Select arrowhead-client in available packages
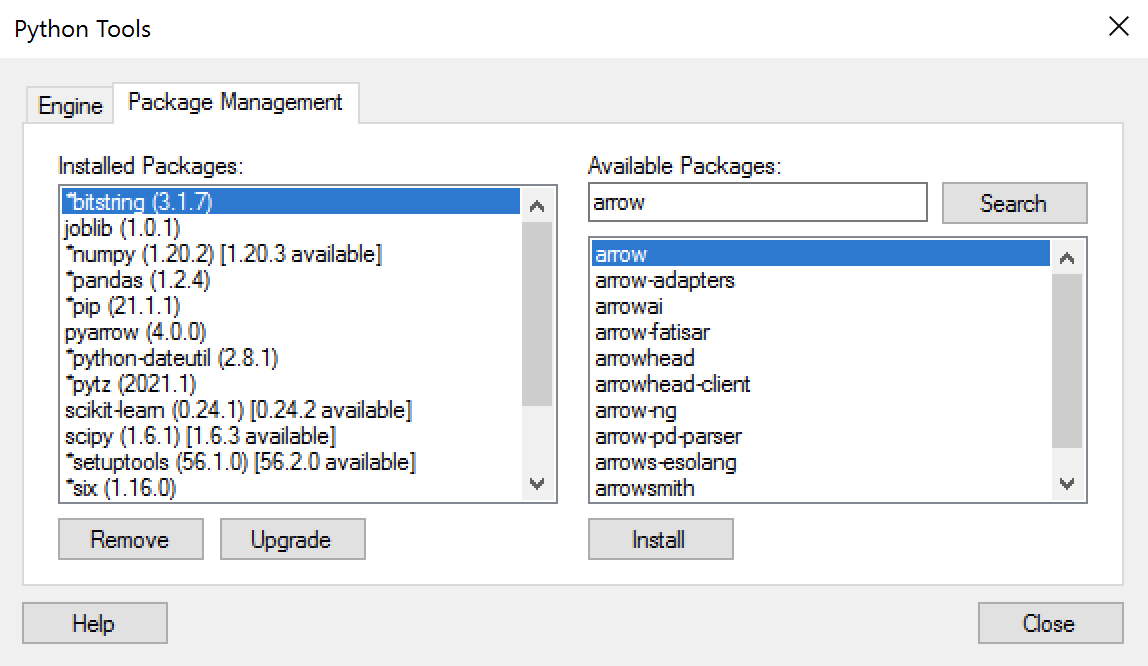This screenshot has height=666, width=1148. pyautogui.click(x=820, y=384)
